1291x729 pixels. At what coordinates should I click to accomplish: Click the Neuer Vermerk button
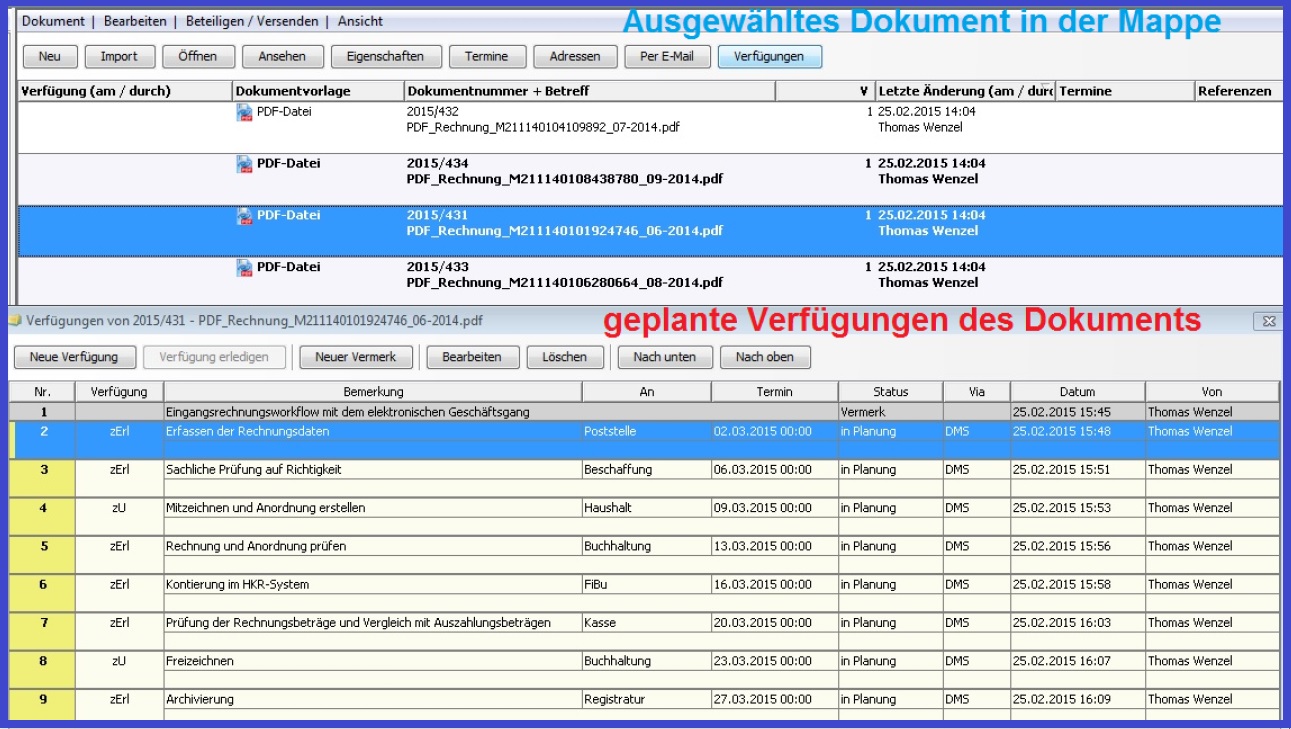355,357
